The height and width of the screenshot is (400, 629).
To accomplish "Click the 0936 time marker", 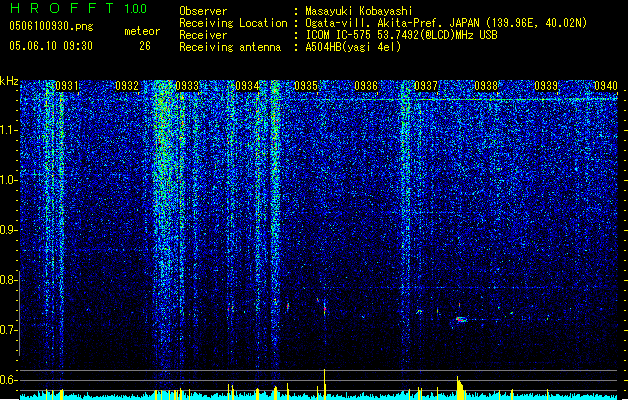I will (366, 86).
